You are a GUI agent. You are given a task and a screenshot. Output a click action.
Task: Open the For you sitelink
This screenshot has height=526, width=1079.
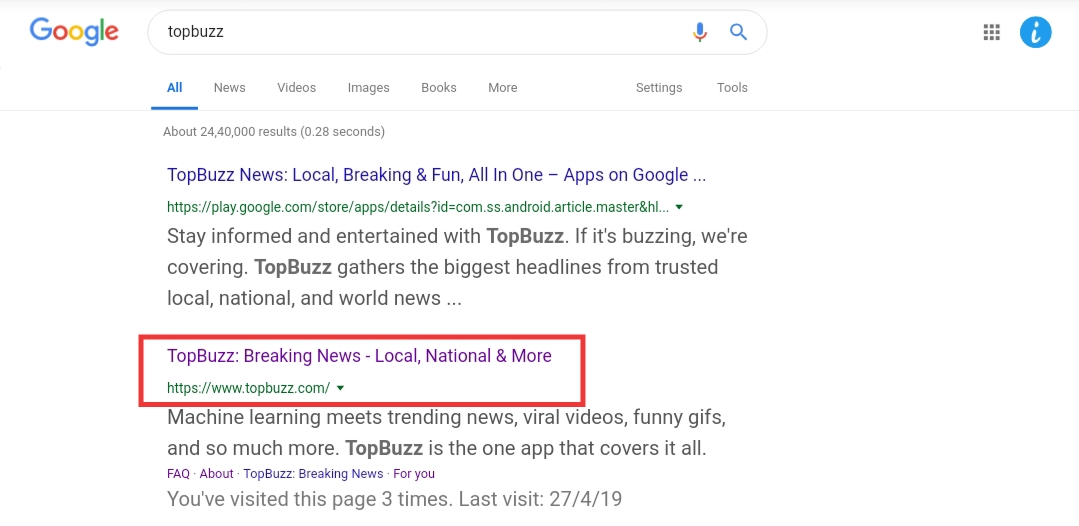pos(414,474)
